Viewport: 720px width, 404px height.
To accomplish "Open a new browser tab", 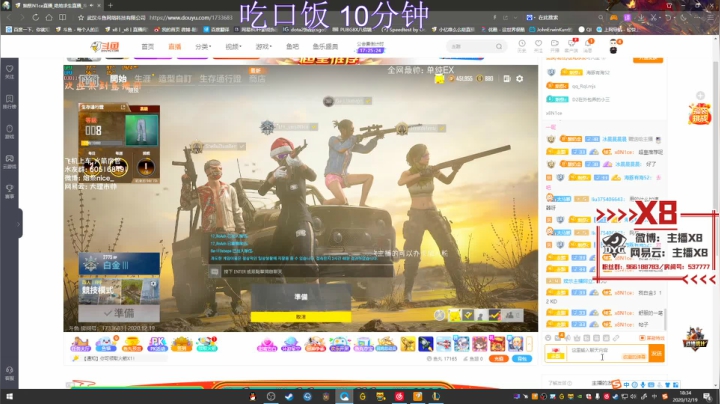I will [x=110, y=5].
